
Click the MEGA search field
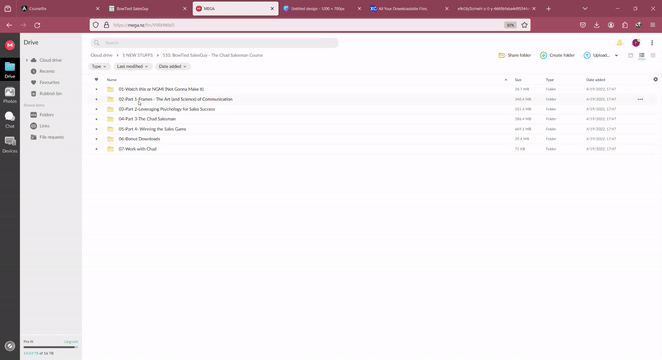[x=214, y=43]
